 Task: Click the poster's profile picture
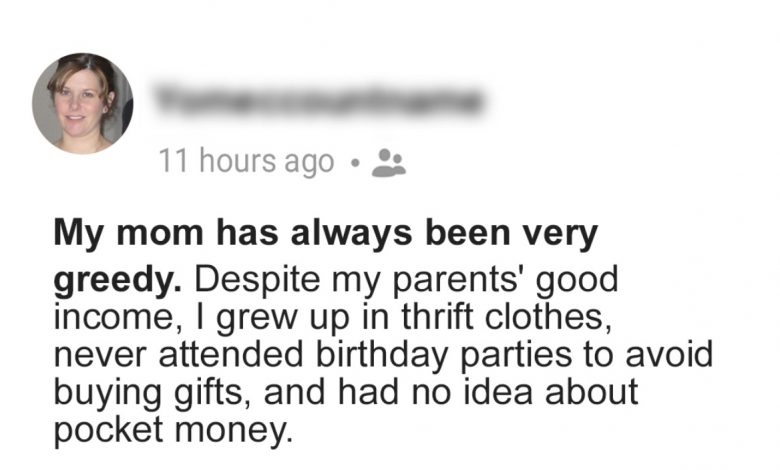point(82,103)
